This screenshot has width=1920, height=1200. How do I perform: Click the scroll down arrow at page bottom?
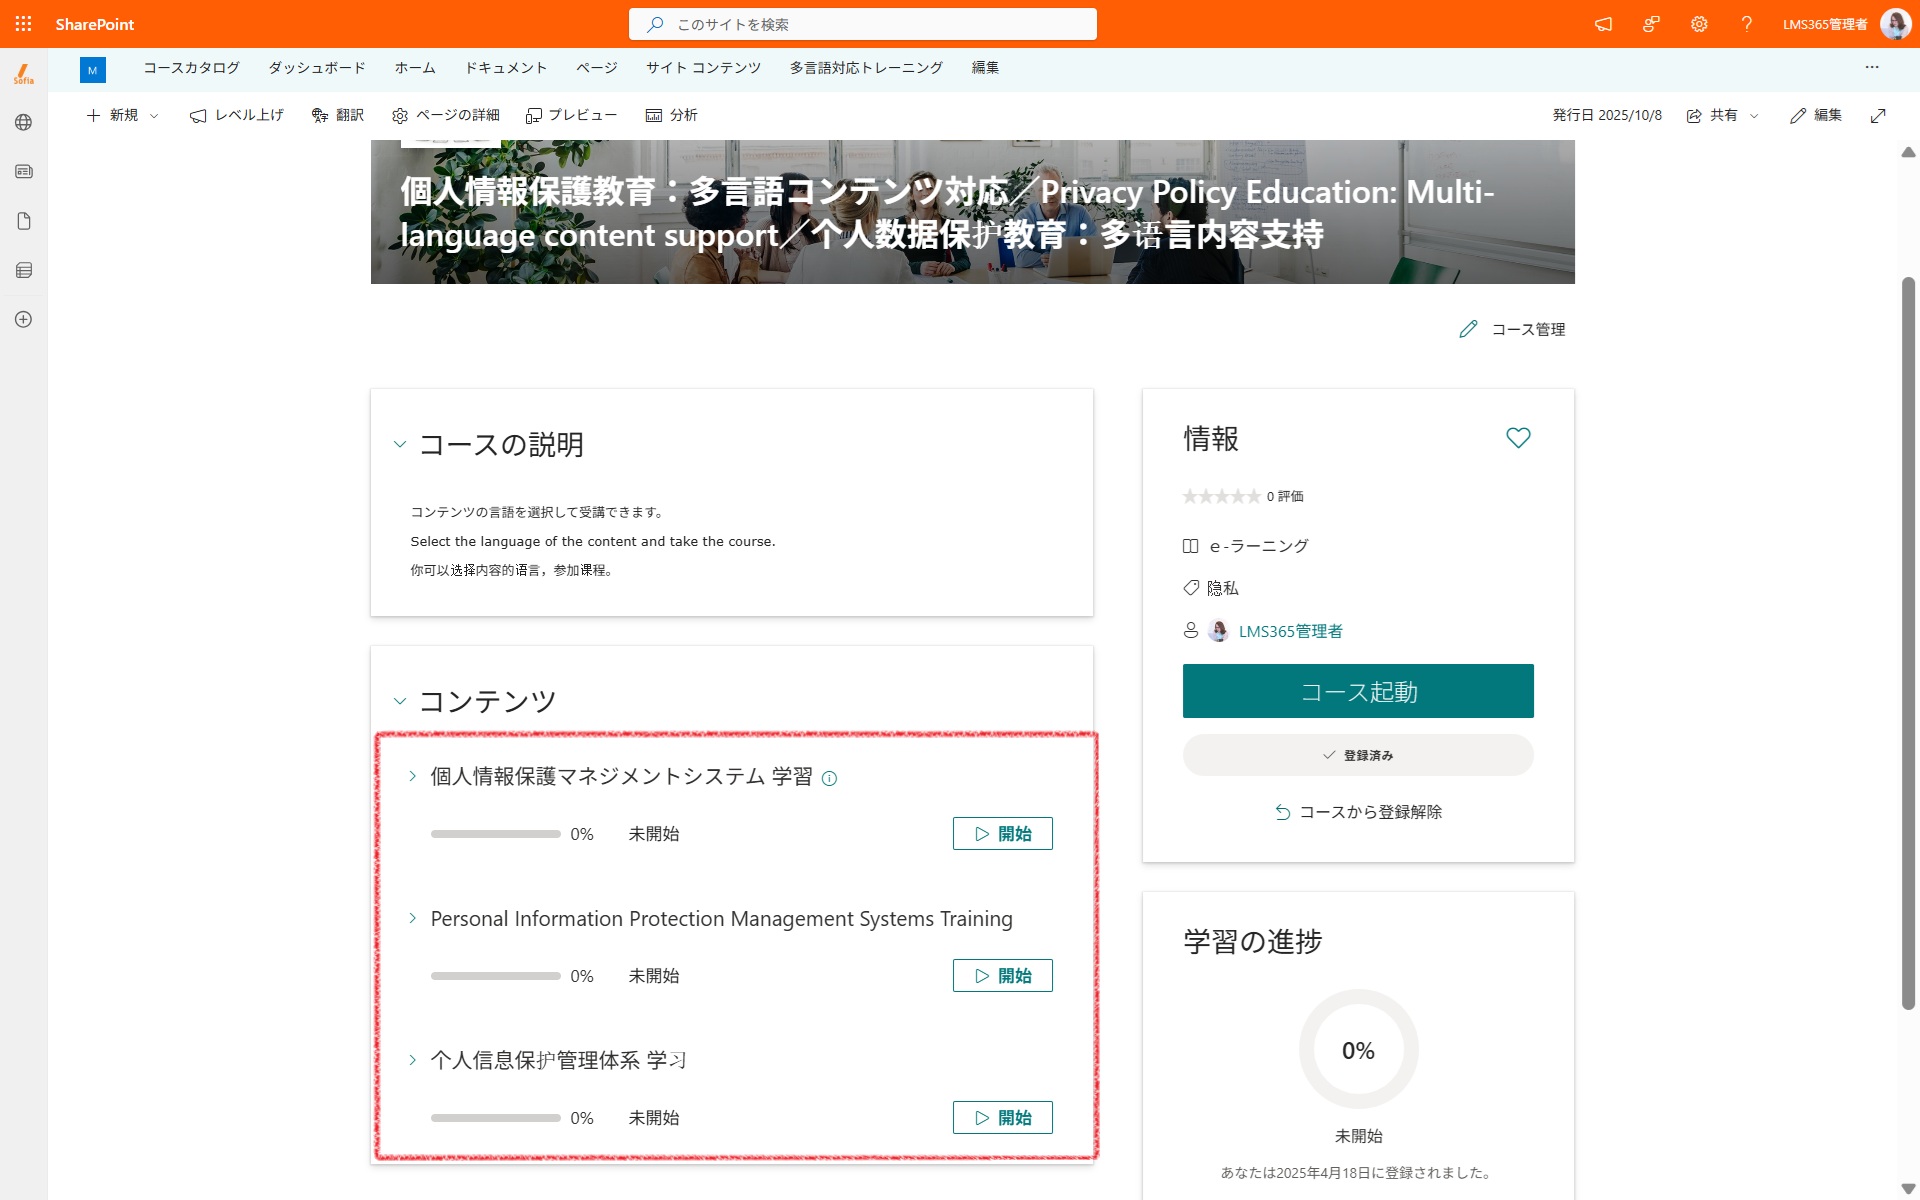coord(1908,1189)
